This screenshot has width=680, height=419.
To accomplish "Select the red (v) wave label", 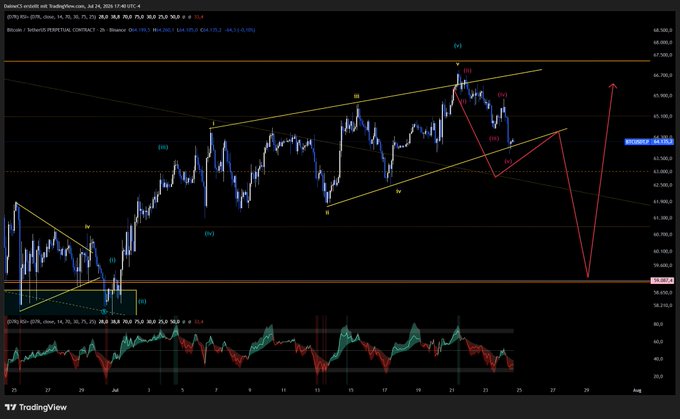I will click(508, 161).
